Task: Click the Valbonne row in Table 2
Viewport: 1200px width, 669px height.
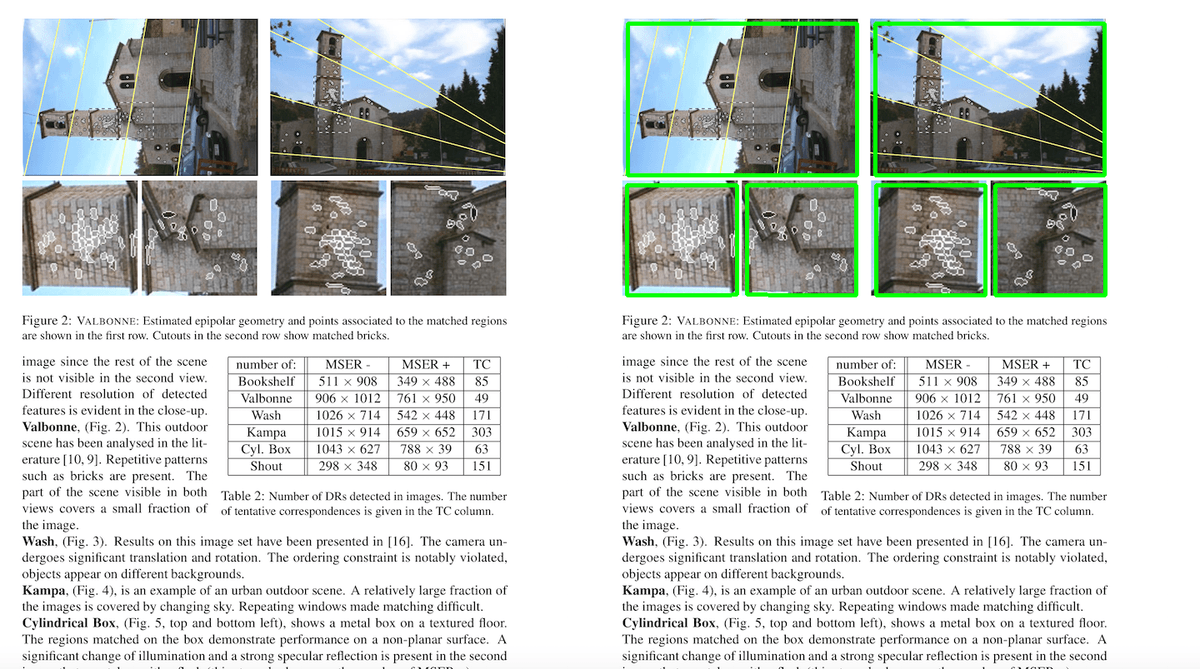Action: tap(265, 397)
